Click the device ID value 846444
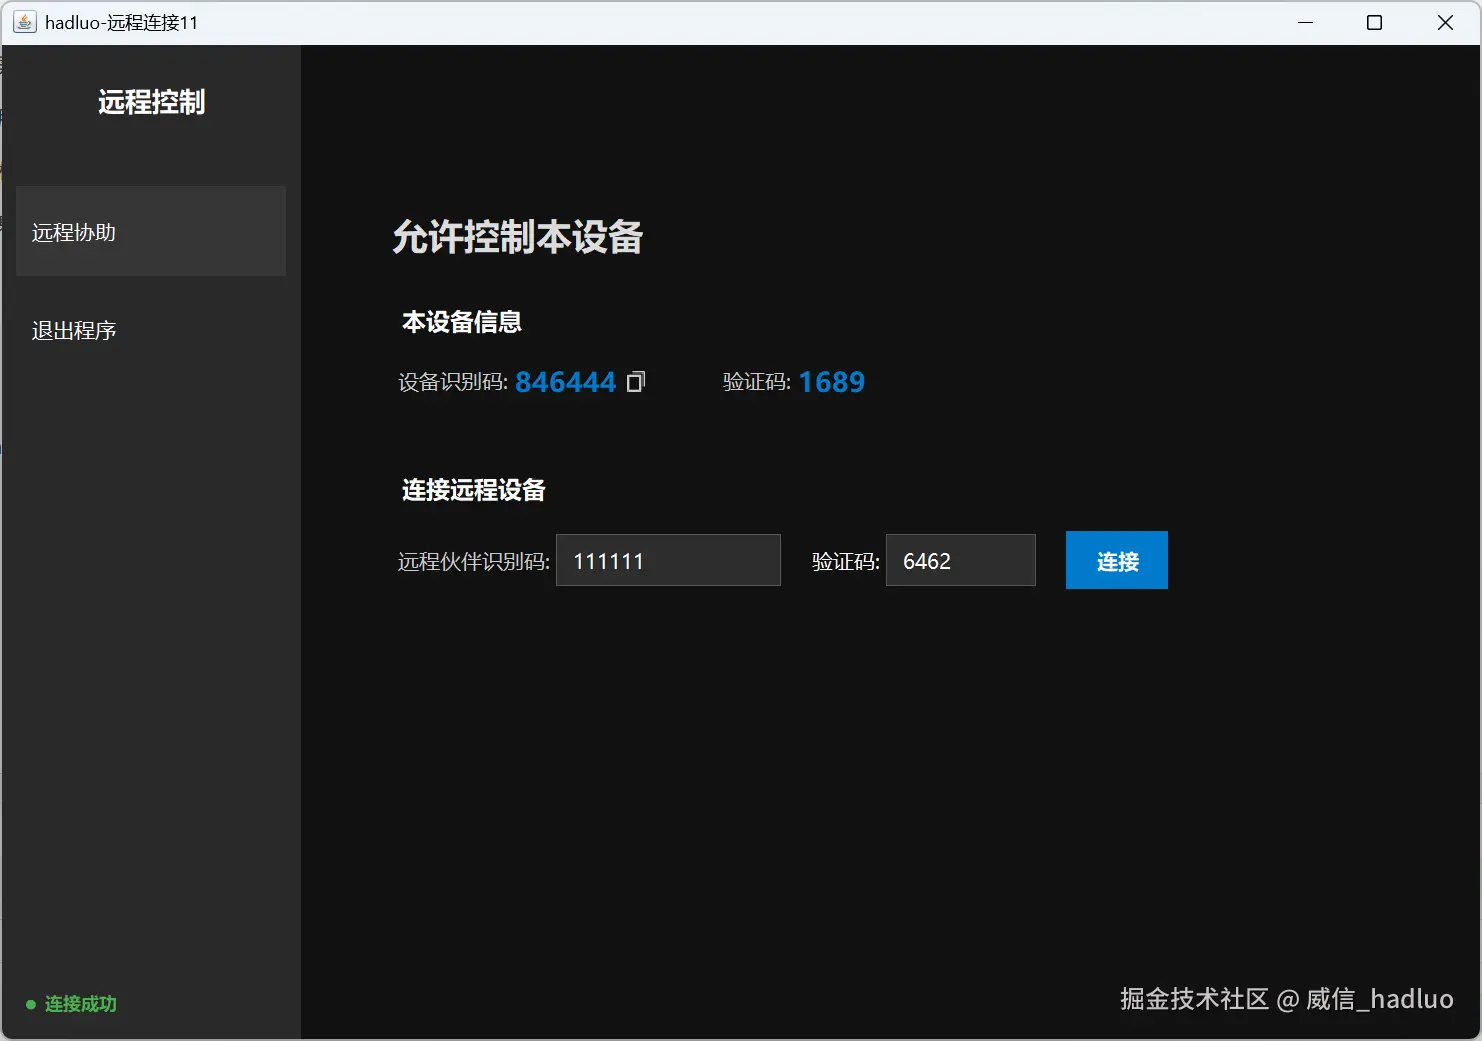Viewport: 1482px width, 1041px height. click(x=565, y=382)
